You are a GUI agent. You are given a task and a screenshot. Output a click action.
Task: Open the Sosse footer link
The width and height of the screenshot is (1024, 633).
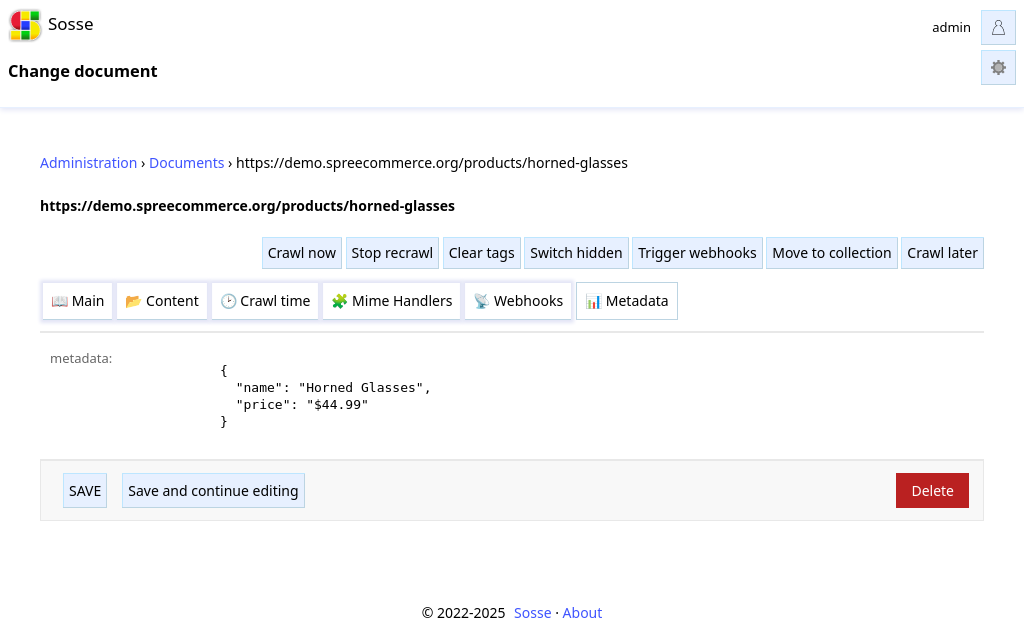coord(532,613)
